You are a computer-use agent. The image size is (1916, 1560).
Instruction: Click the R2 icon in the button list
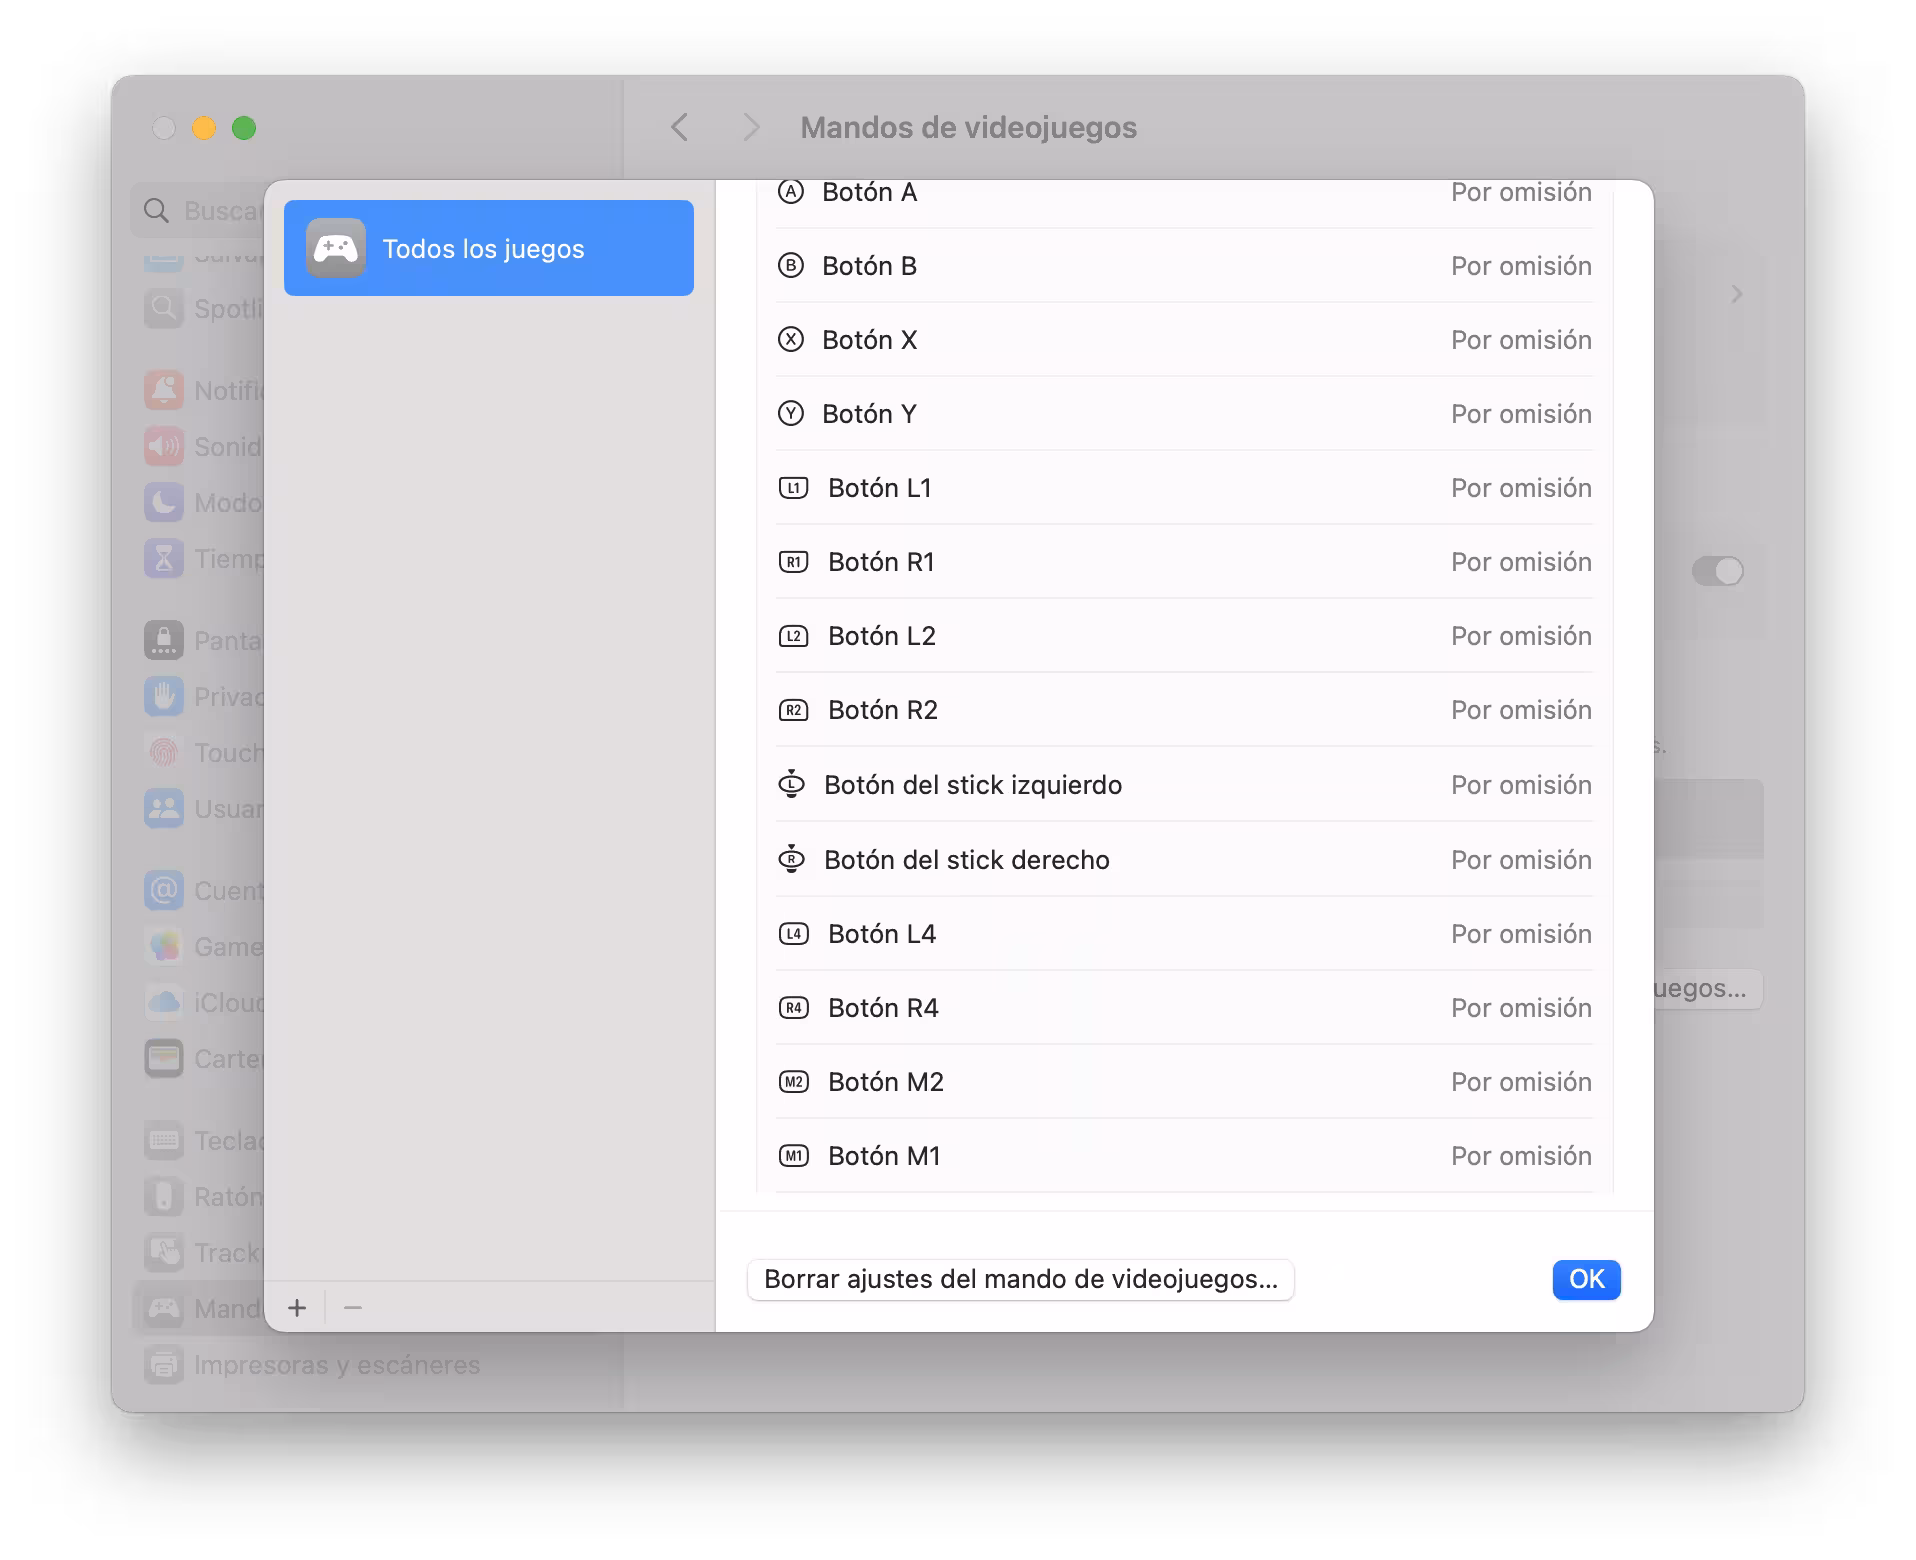click(793, 710)
